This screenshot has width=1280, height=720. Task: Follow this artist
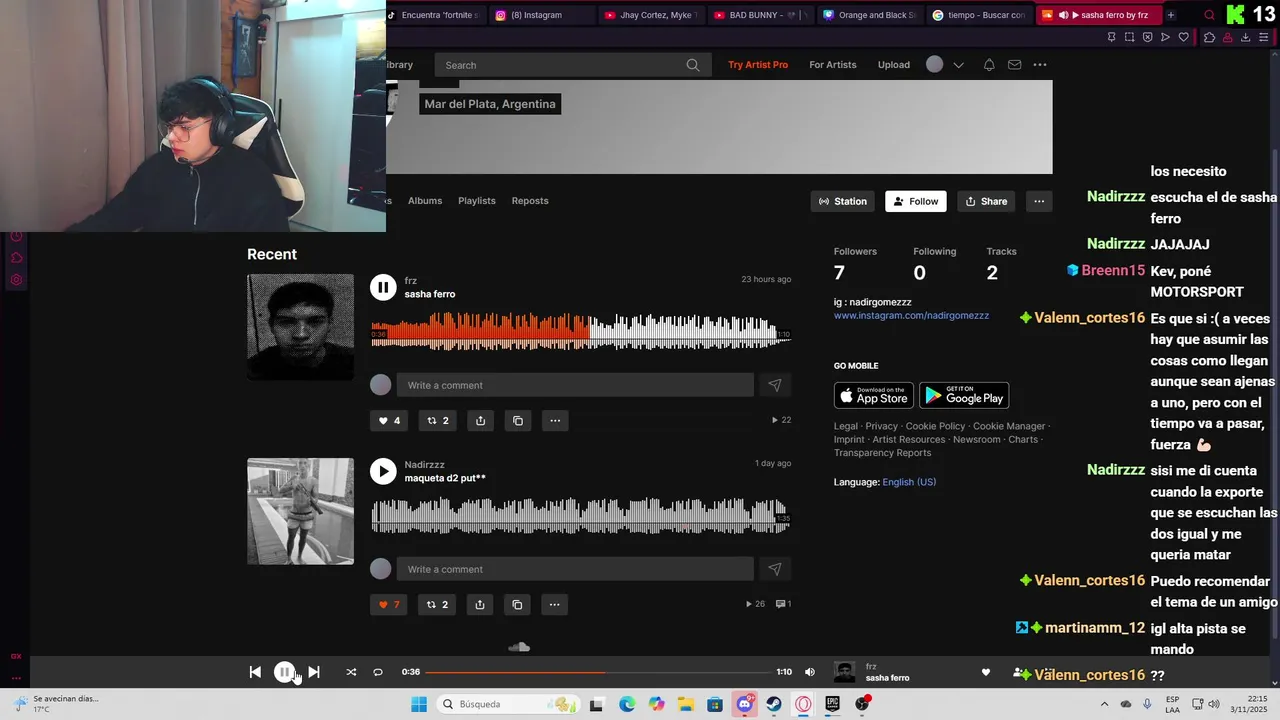pos(916,201)
